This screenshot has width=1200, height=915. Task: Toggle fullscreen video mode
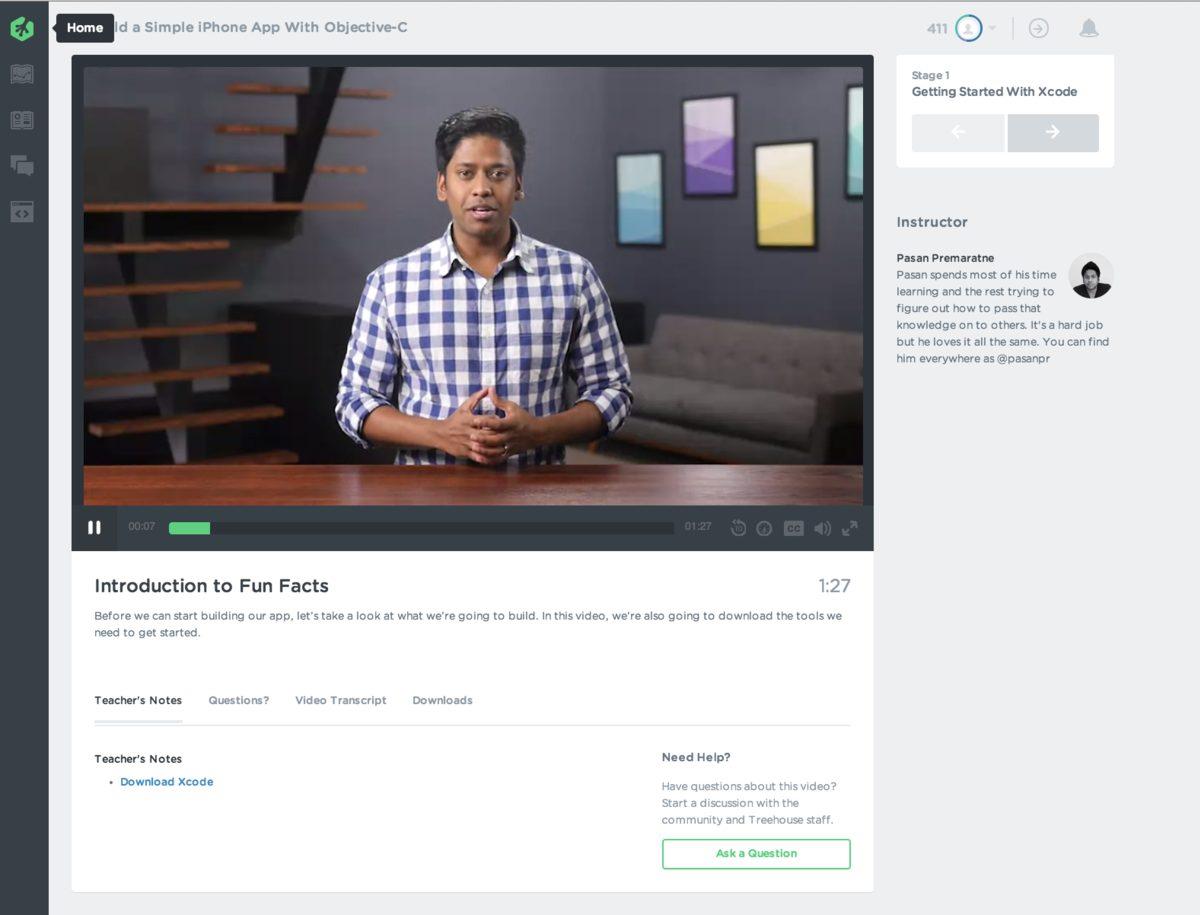[x=849, y=528]
